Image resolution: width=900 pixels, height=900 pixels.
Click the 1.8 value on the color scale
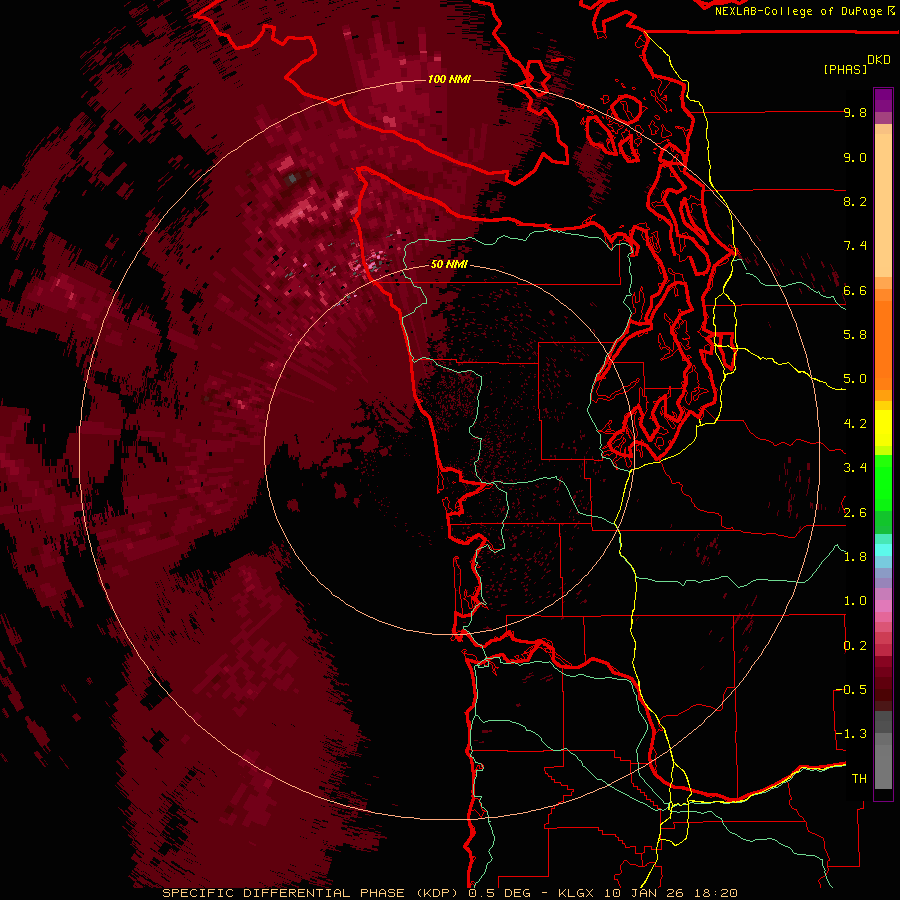click(x=855, y=557)
